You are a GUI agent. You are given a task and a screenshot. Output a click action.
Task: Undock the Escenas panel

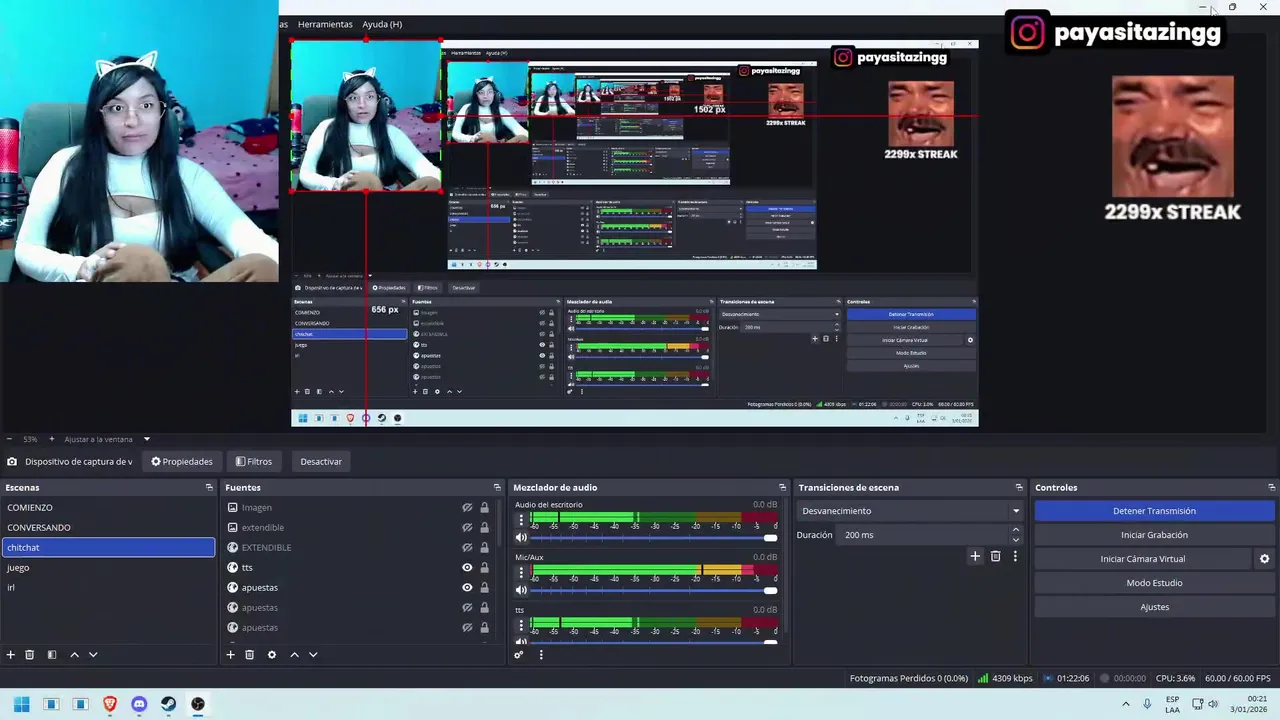[x=209, y=488]
